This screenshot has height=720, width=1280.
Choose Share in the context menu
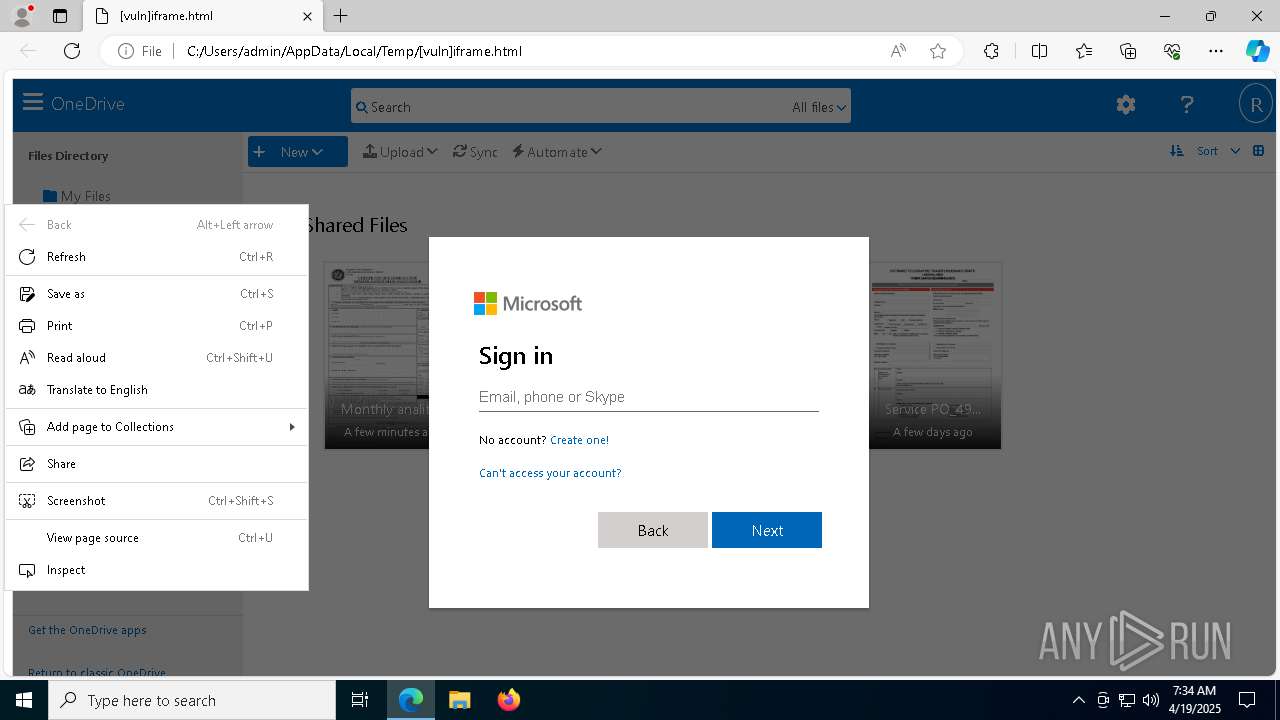[x=157, y=464]
